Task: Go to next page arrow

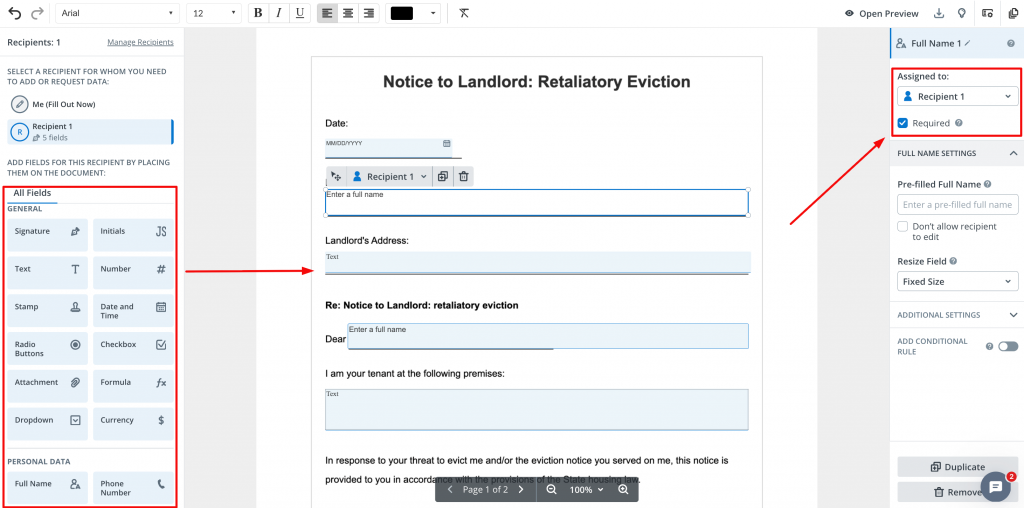Action: coord(520,490)
